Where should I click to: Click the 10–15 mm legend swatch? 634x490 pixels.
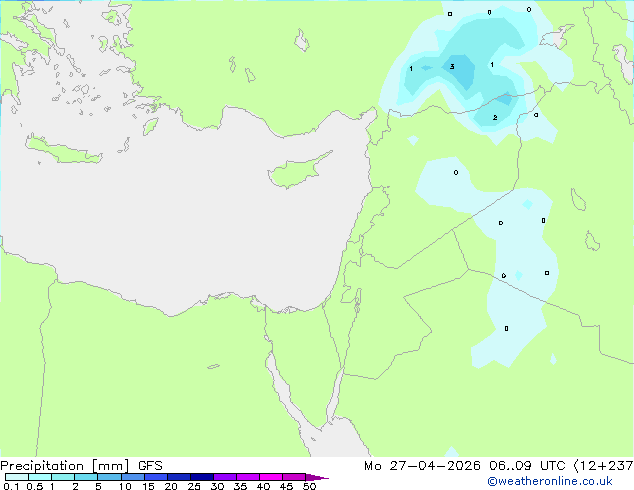pyautogui.click(x=132, y=477)
